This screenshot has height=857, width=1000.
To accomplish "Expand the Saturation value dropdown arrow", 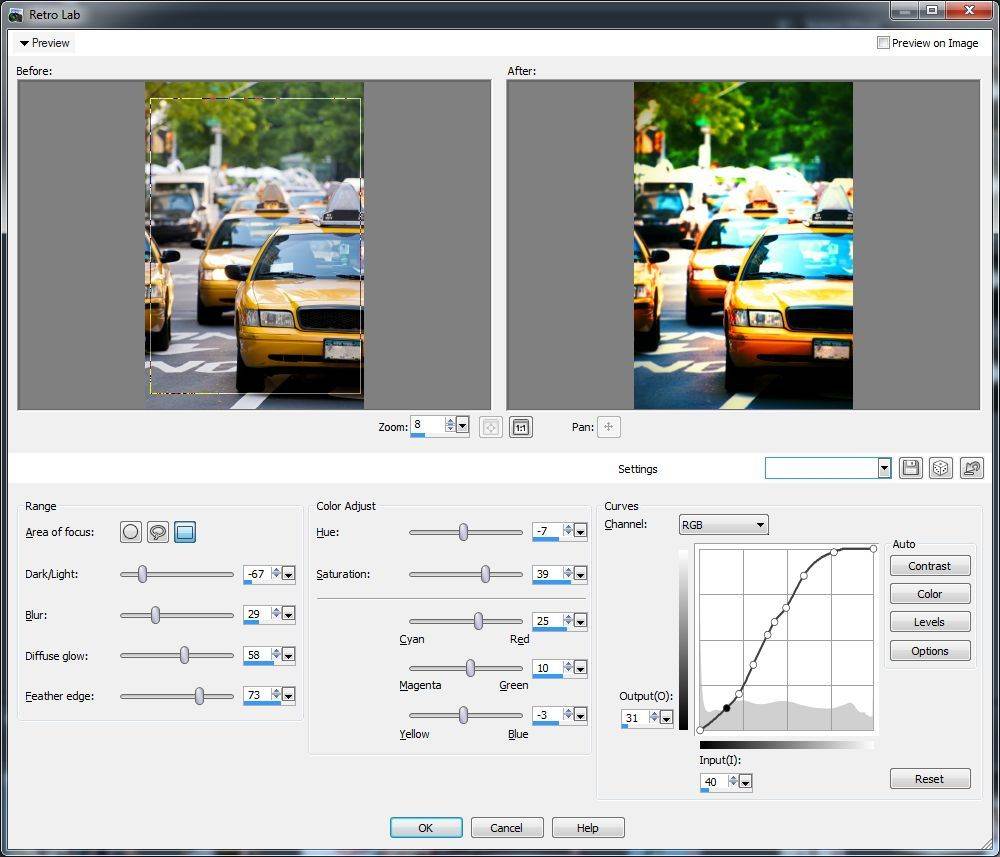I will coord(580,574).
